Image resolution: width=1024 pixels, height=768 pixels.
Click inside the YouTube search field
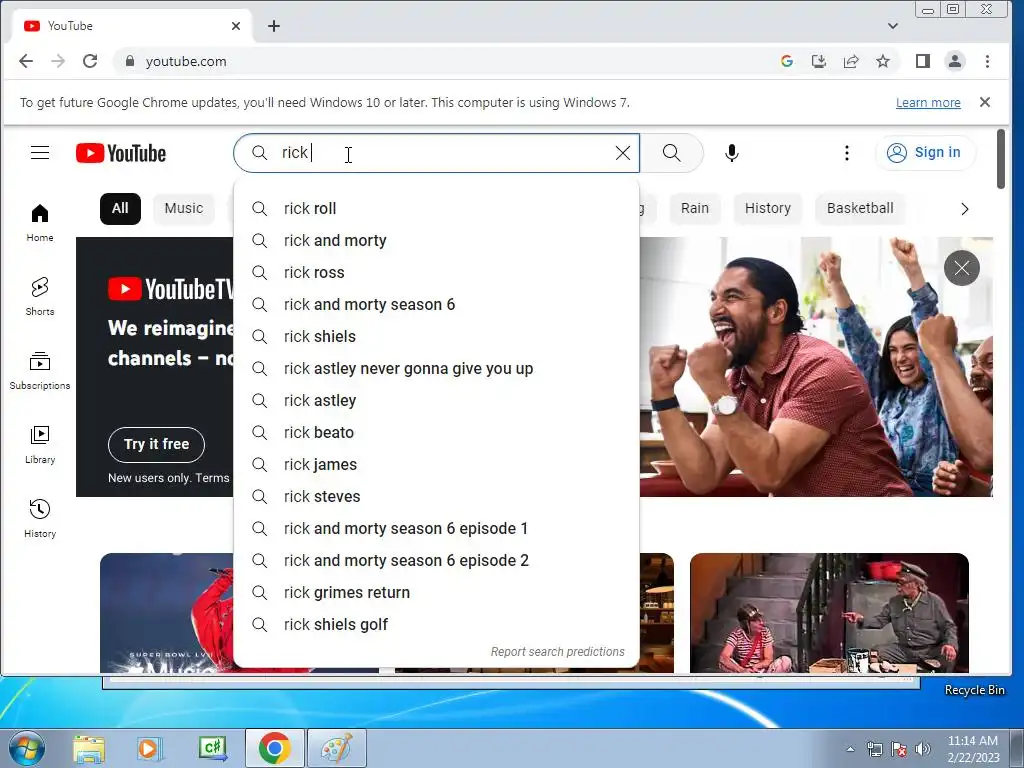tap(436, 153)
